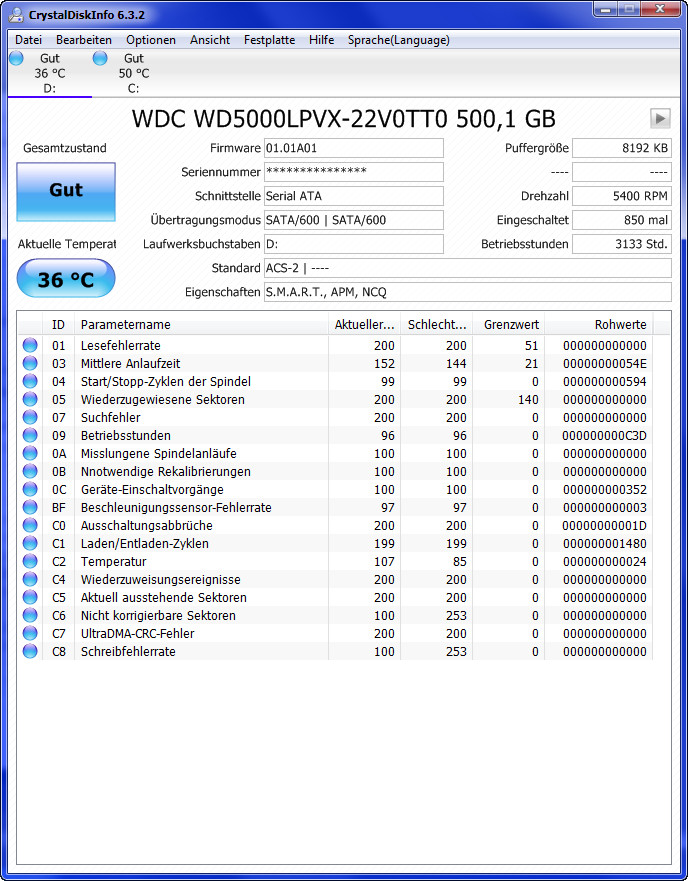Viewport: 688px width, 881px height.
Task: Click the Gut health status button
Action: (66, 192)
